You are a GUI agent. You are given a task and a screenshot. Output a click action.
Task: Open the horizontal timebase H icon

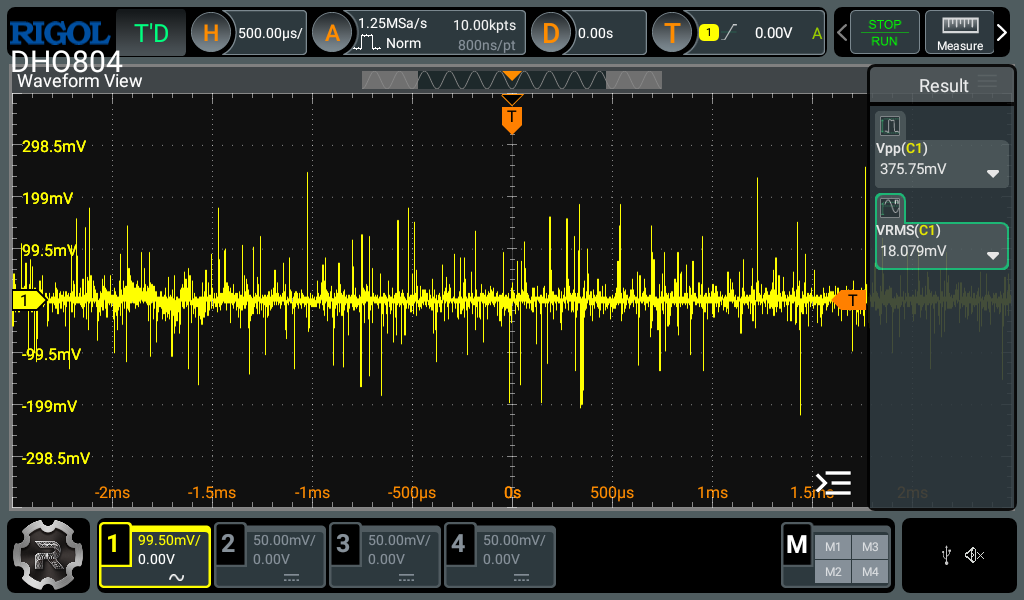point(211,33)
